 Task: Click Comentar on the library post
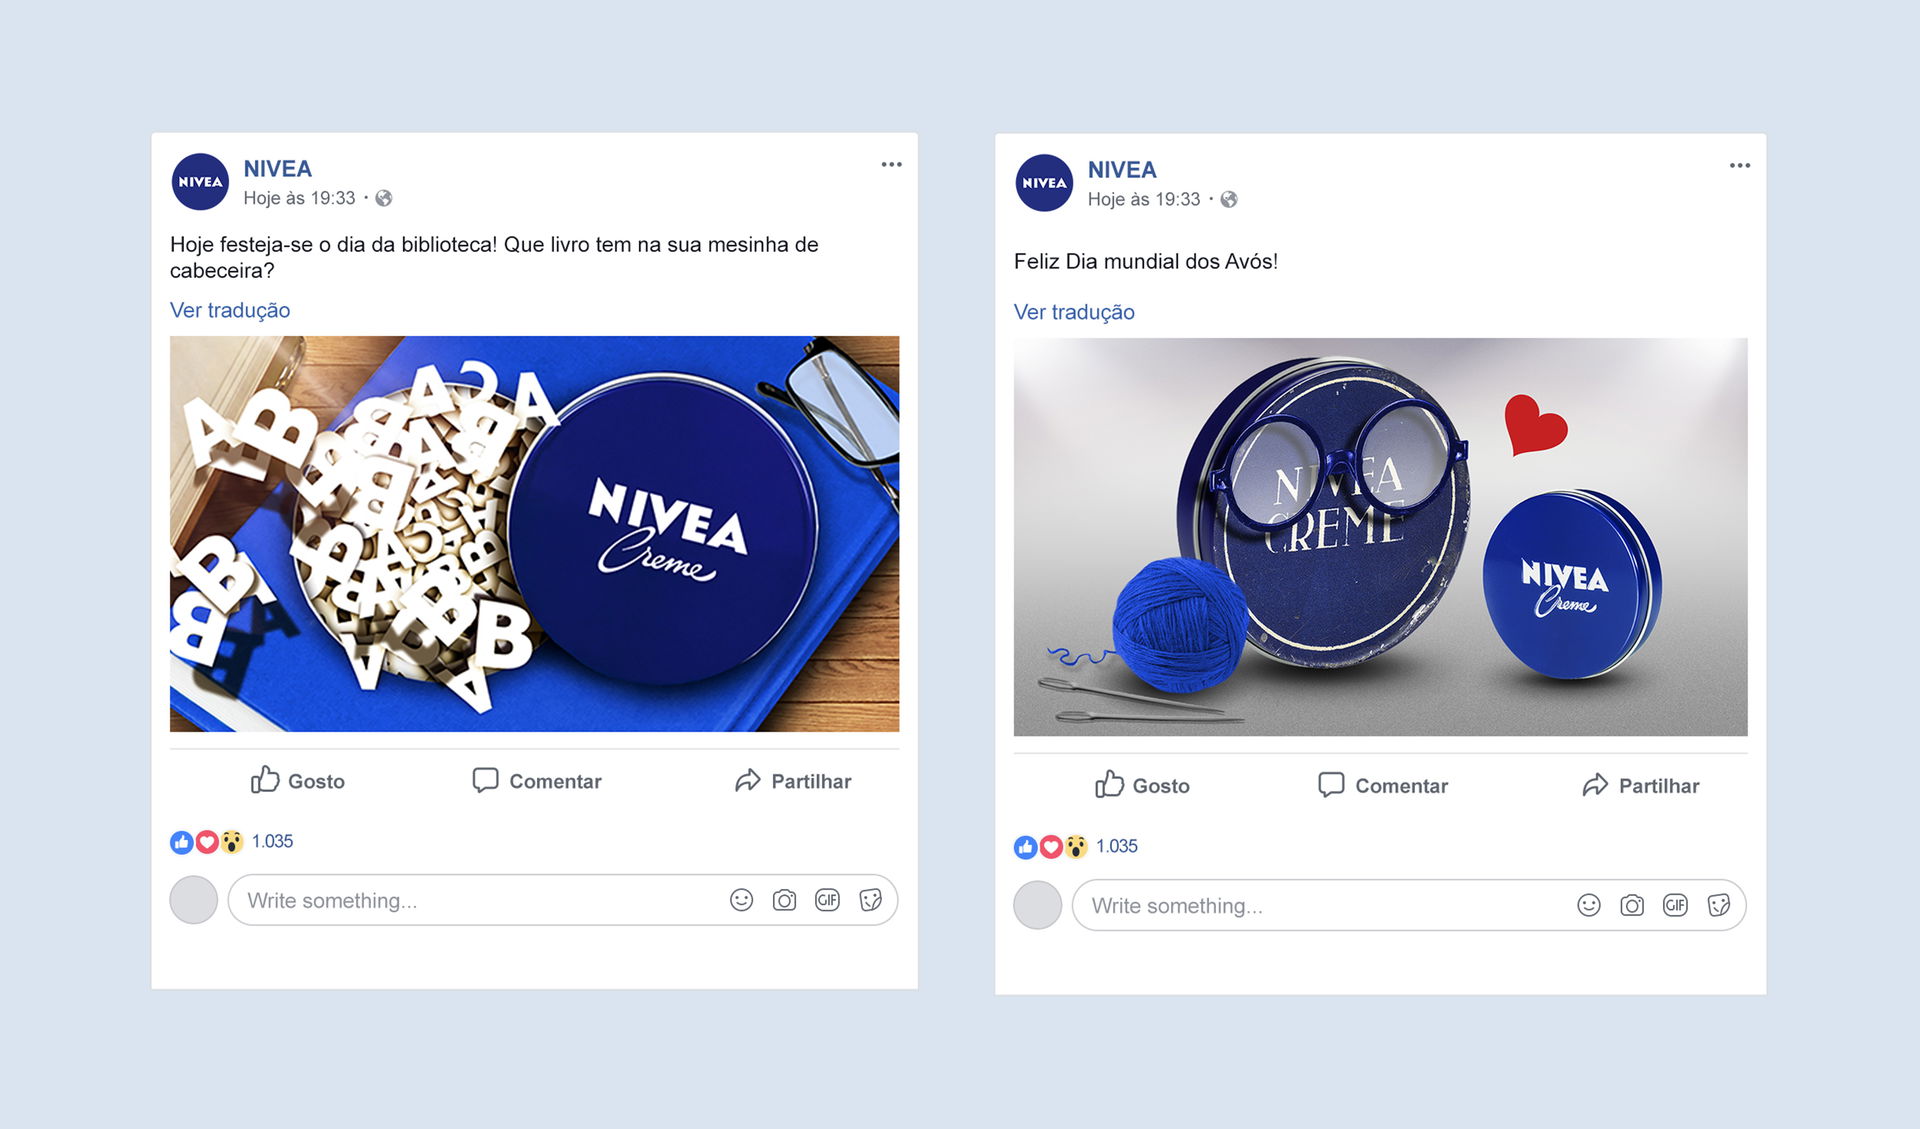coord(537,781)
